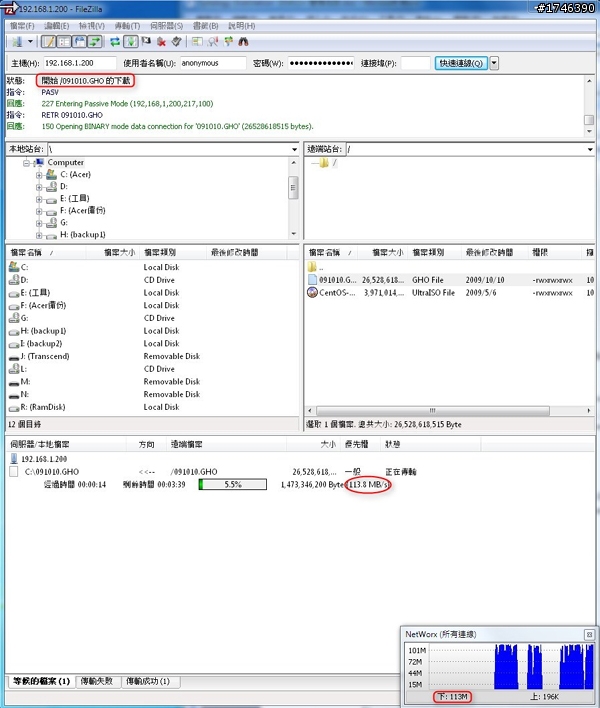This screenshot has height=708, width=600.
Task: Cancel the current operation flag icon
Action: [146, 42]
